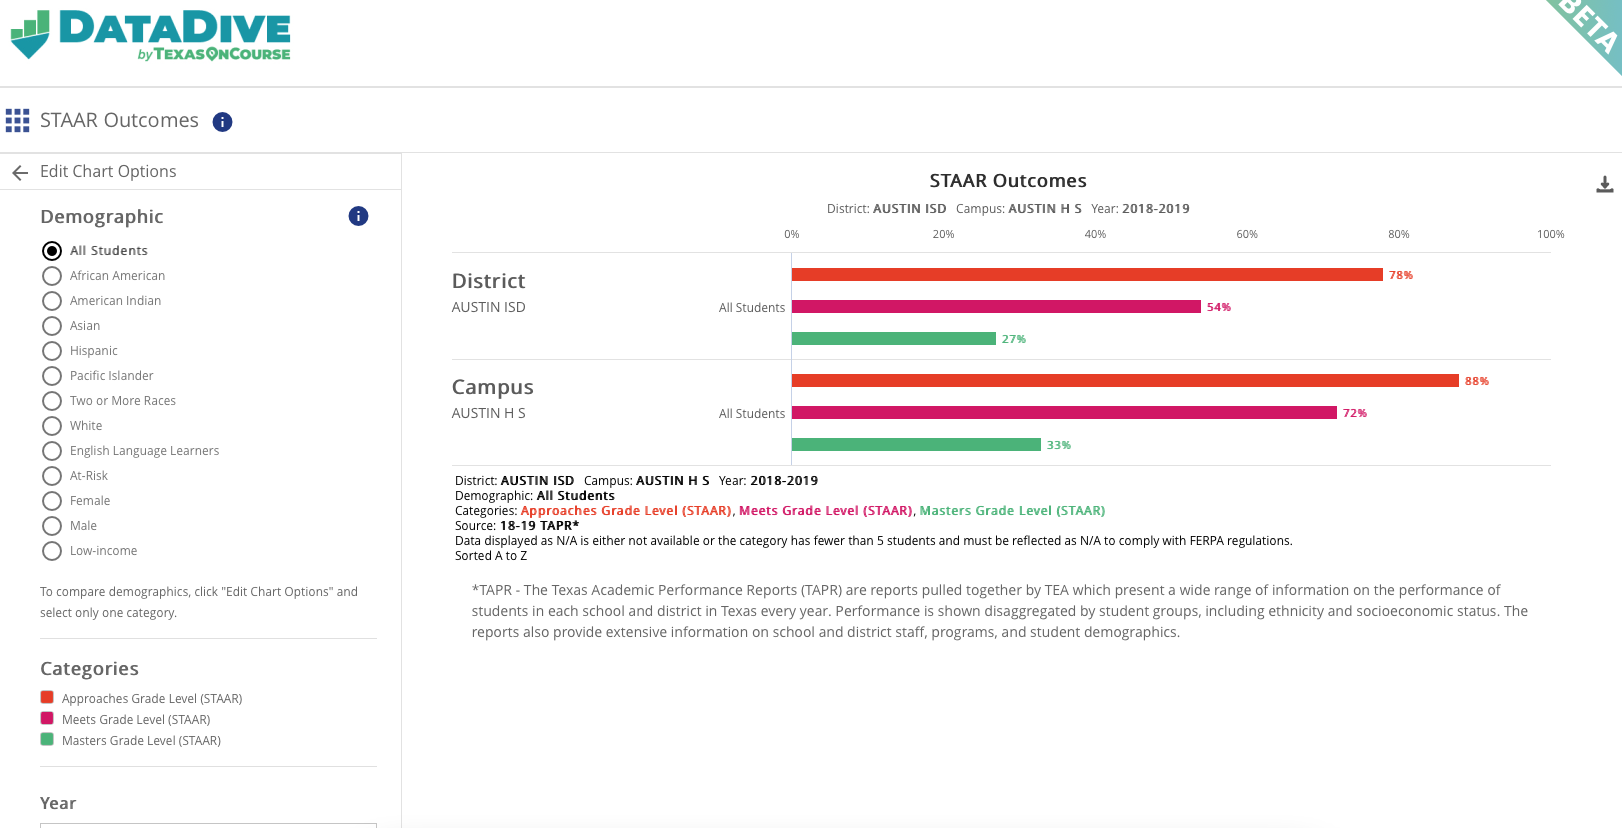
Task: Click pink Meets Grade Level legend text
Action: (826, 511)
